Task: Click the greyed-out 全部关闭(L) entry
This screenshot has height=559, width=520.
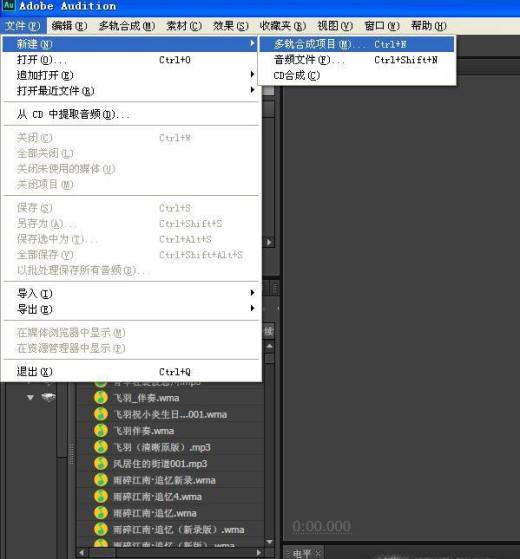Action: point(130,153)
